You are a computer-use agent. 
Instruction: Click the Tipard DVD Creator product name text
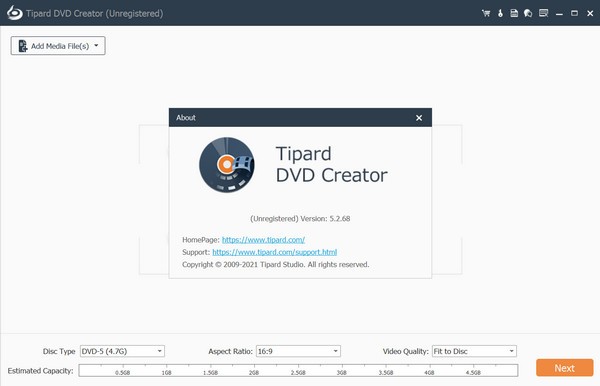331,164
